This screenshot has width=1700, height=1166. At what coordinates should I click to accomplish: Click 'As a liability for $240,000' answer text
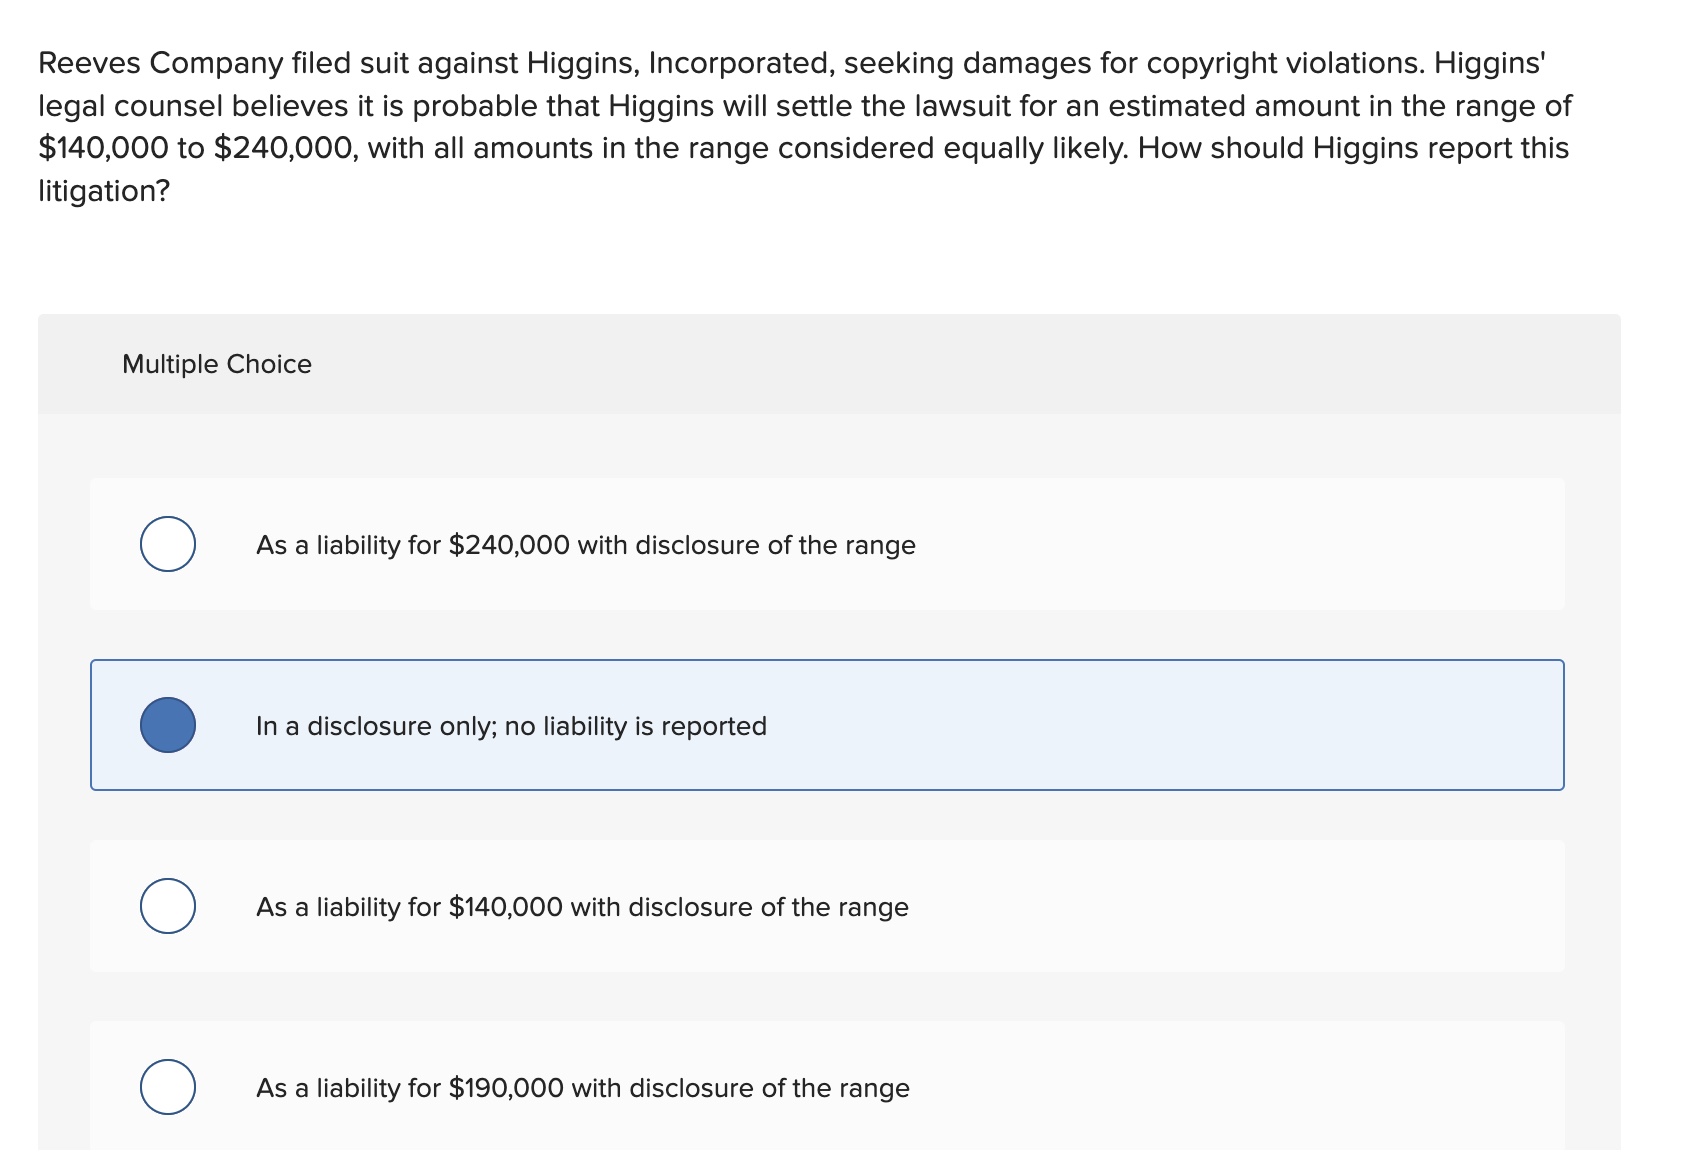(x=585, y=545)
